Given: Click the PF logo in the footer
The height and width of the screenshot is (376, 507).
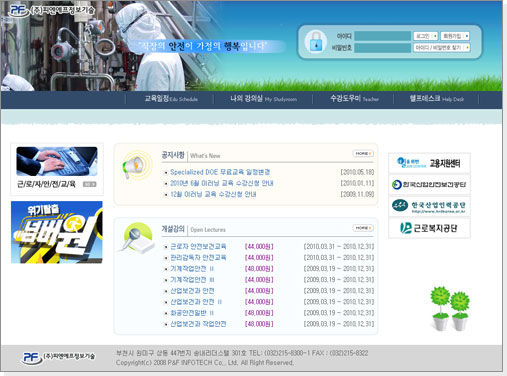Looking at the screenshot, I should (x=59, y=357).
